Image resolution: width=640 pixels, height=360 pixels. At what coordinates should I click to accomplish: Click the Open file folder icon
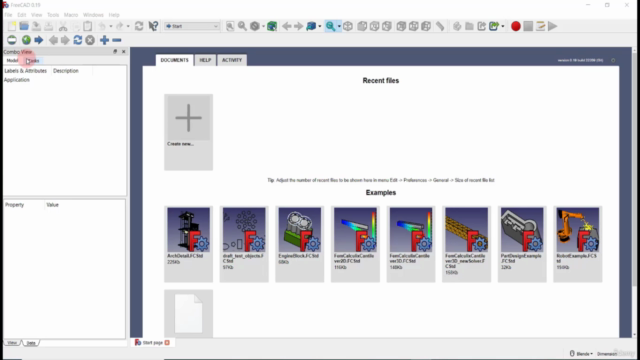point(24,26)
